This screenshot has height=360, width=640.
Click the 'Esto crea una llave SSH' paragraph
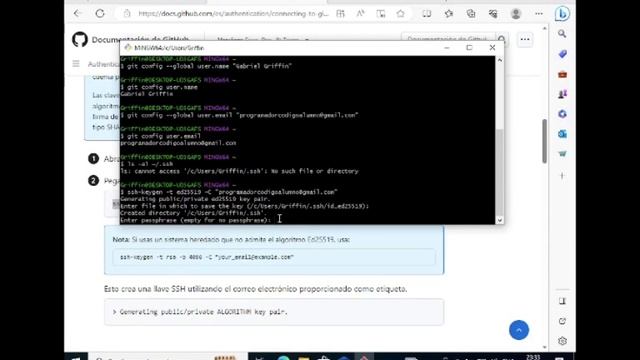[x=256, y=289]
